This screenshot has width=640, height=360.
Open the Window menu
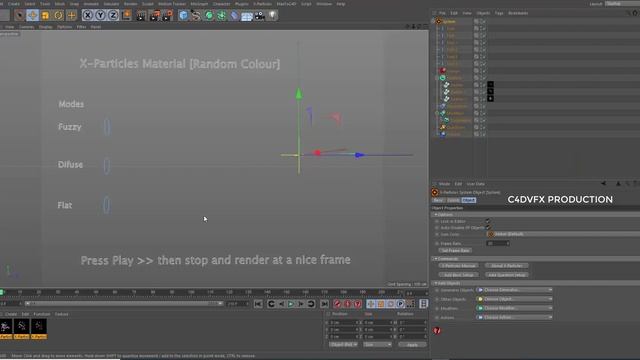324,4
